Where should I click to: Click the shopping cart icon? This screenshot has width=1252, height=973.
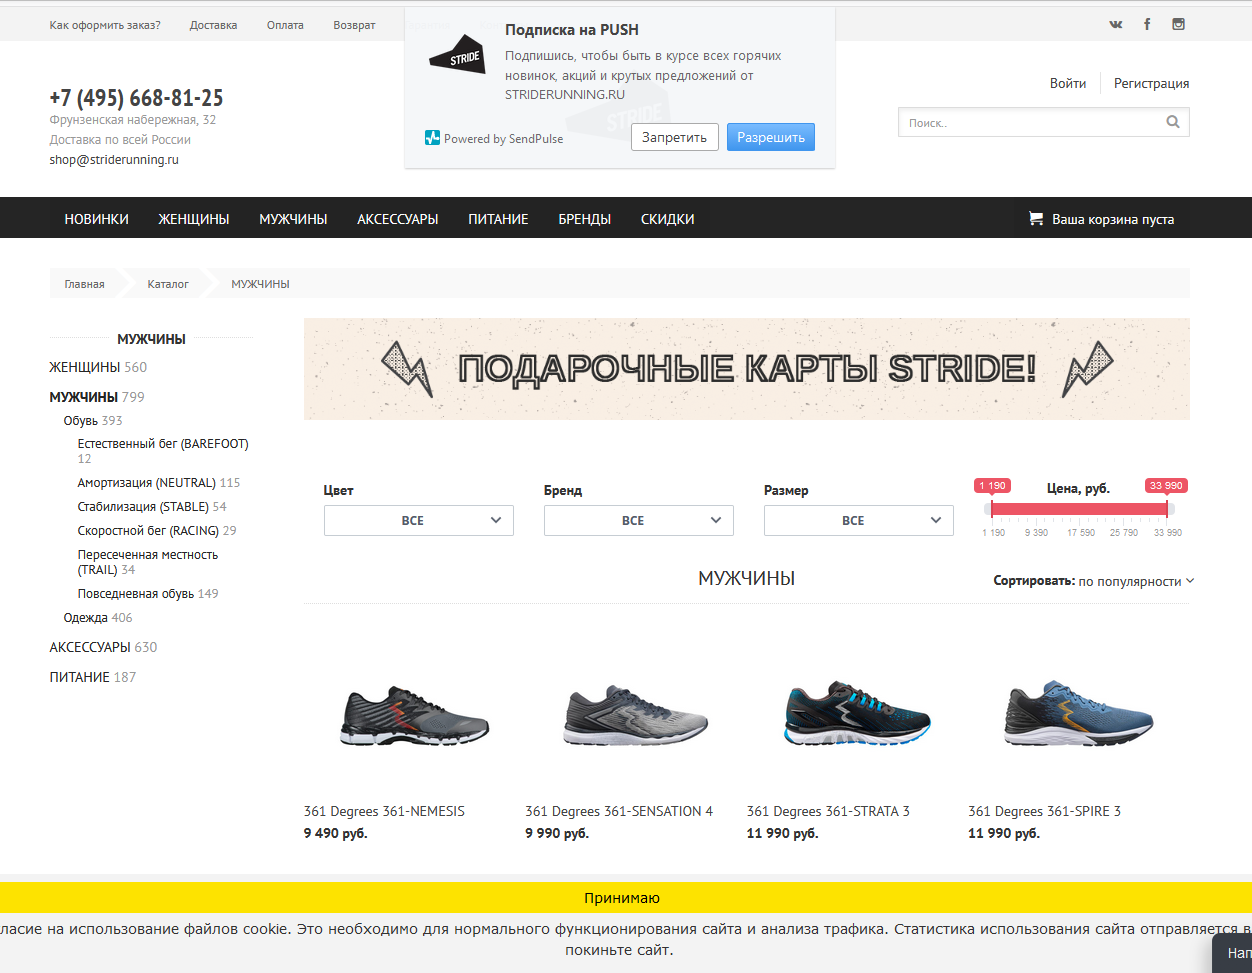[x=1035, y=218]
